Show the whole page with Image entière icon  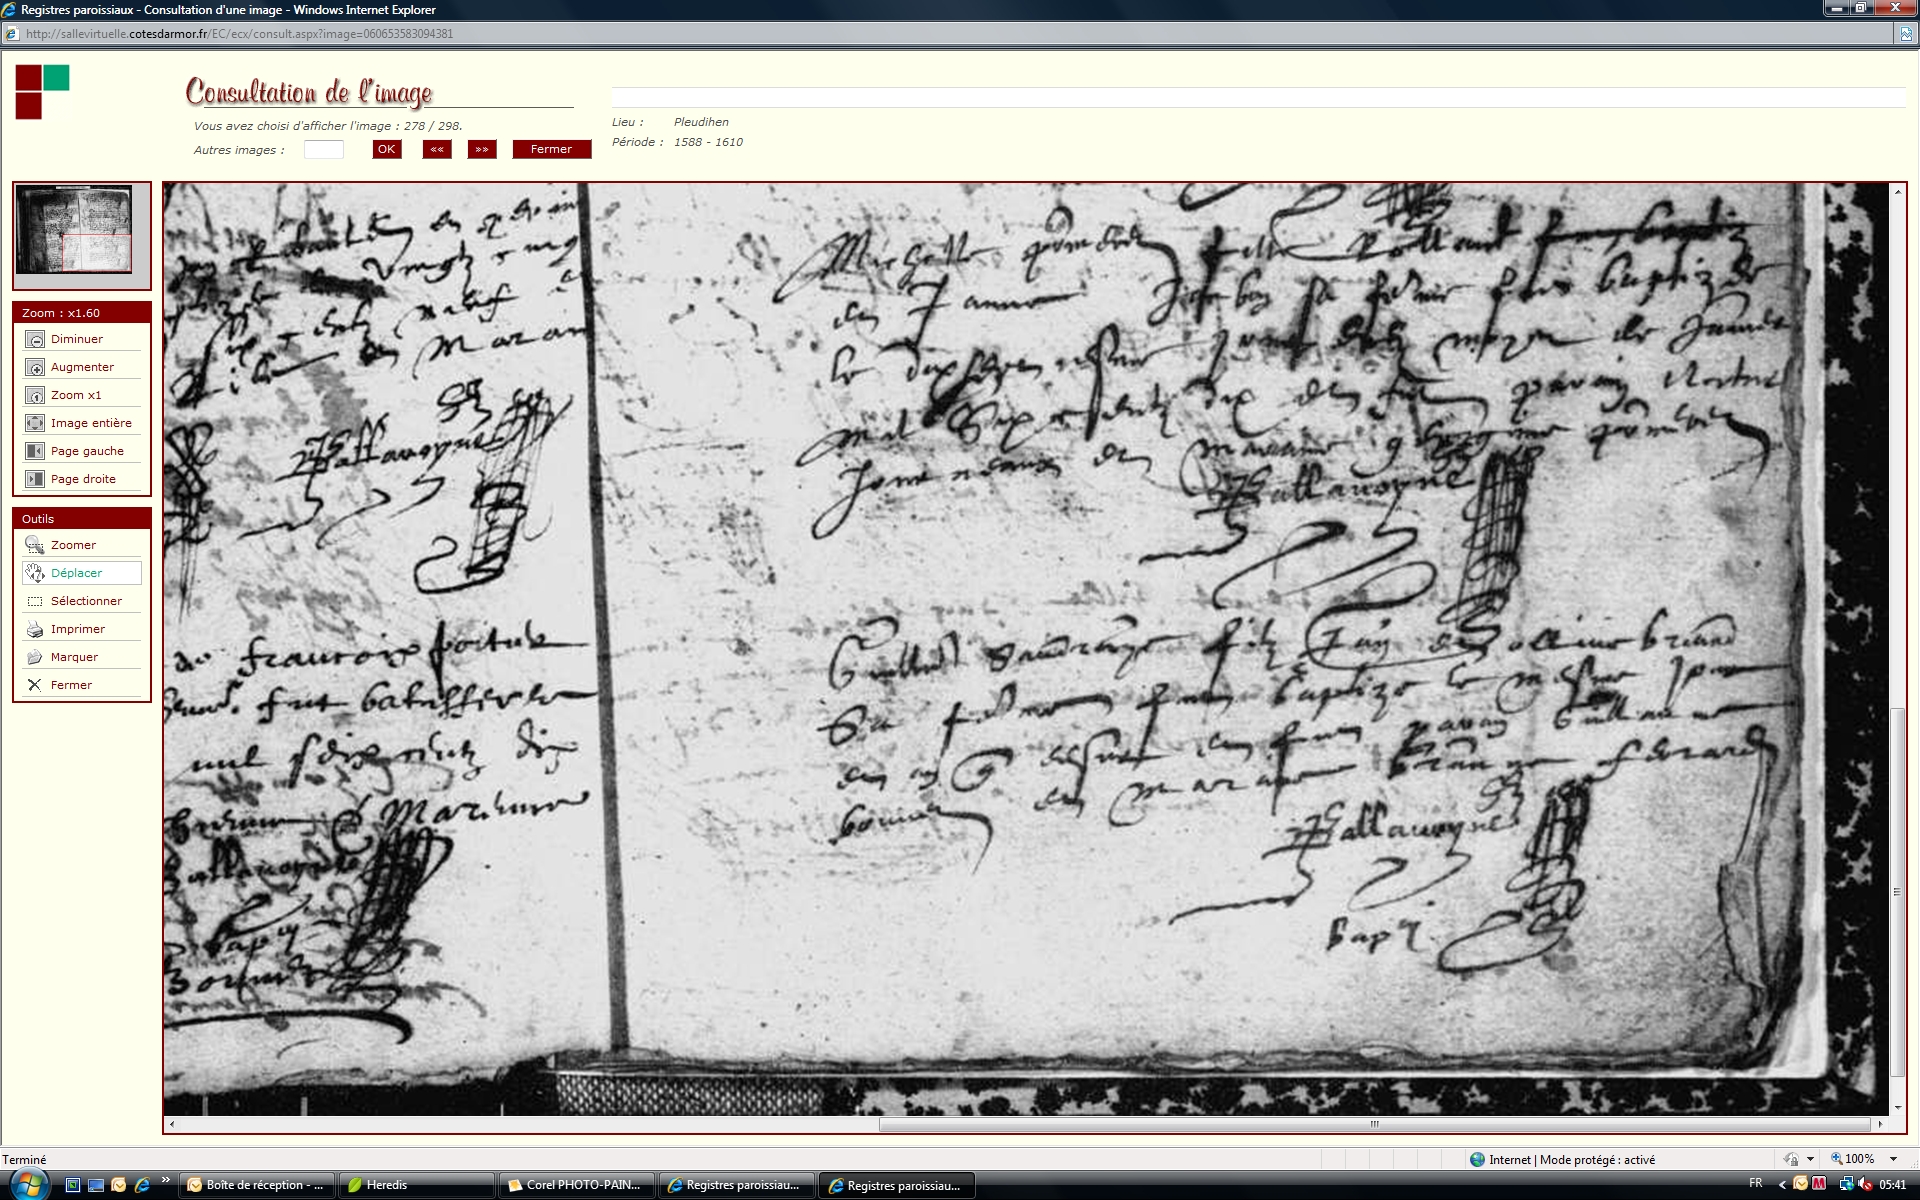tap(35, 424)
